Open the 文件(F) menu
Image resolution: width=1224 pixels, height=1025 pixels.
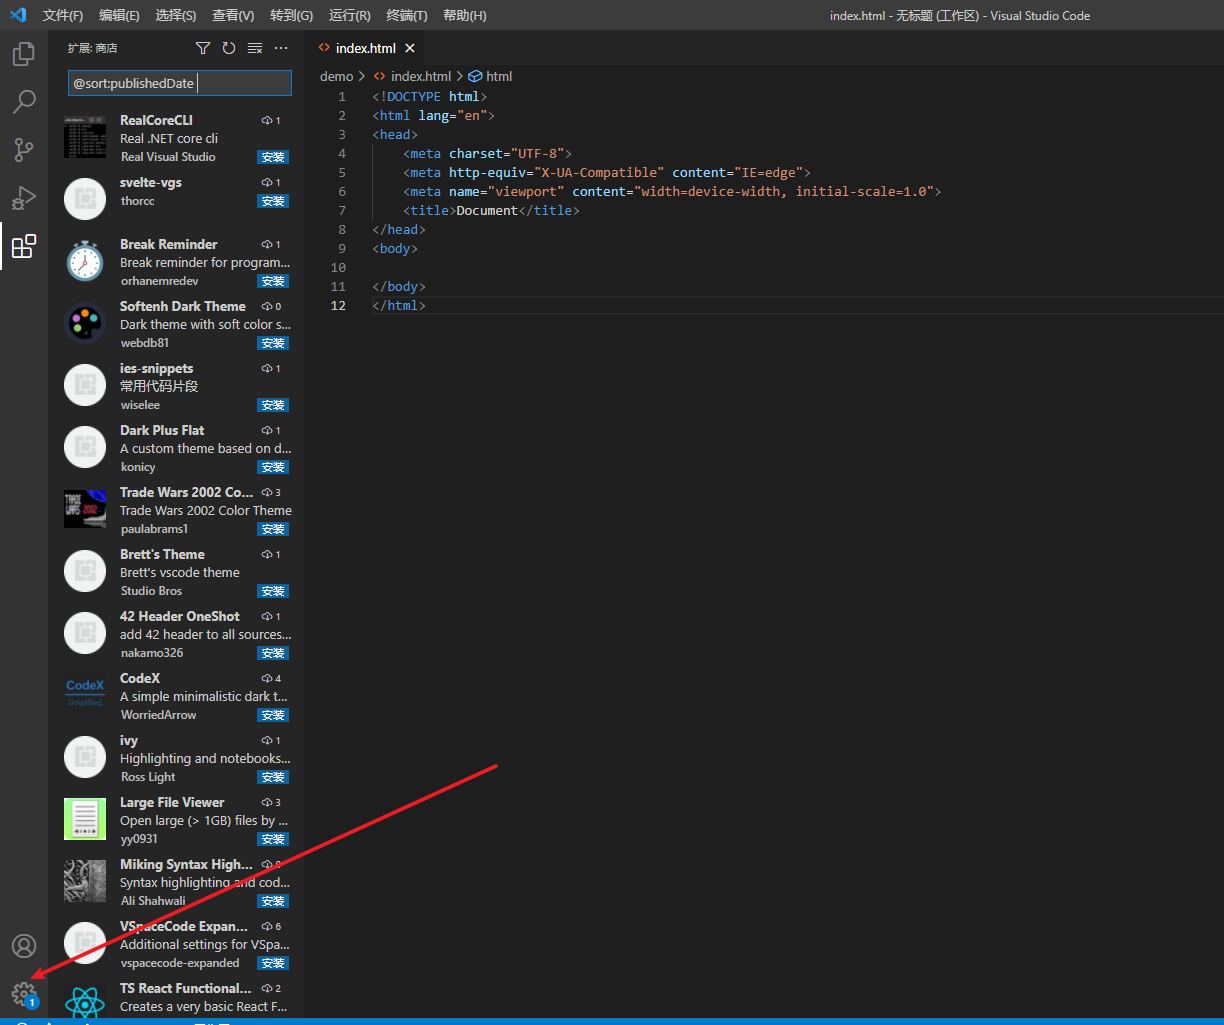pos(62,15)
